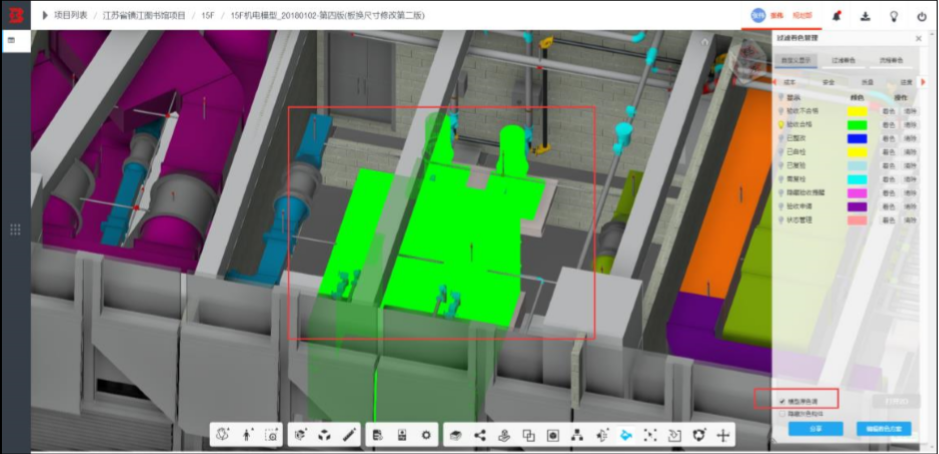Click the overlapping squares icon

(x=528, y=435)
